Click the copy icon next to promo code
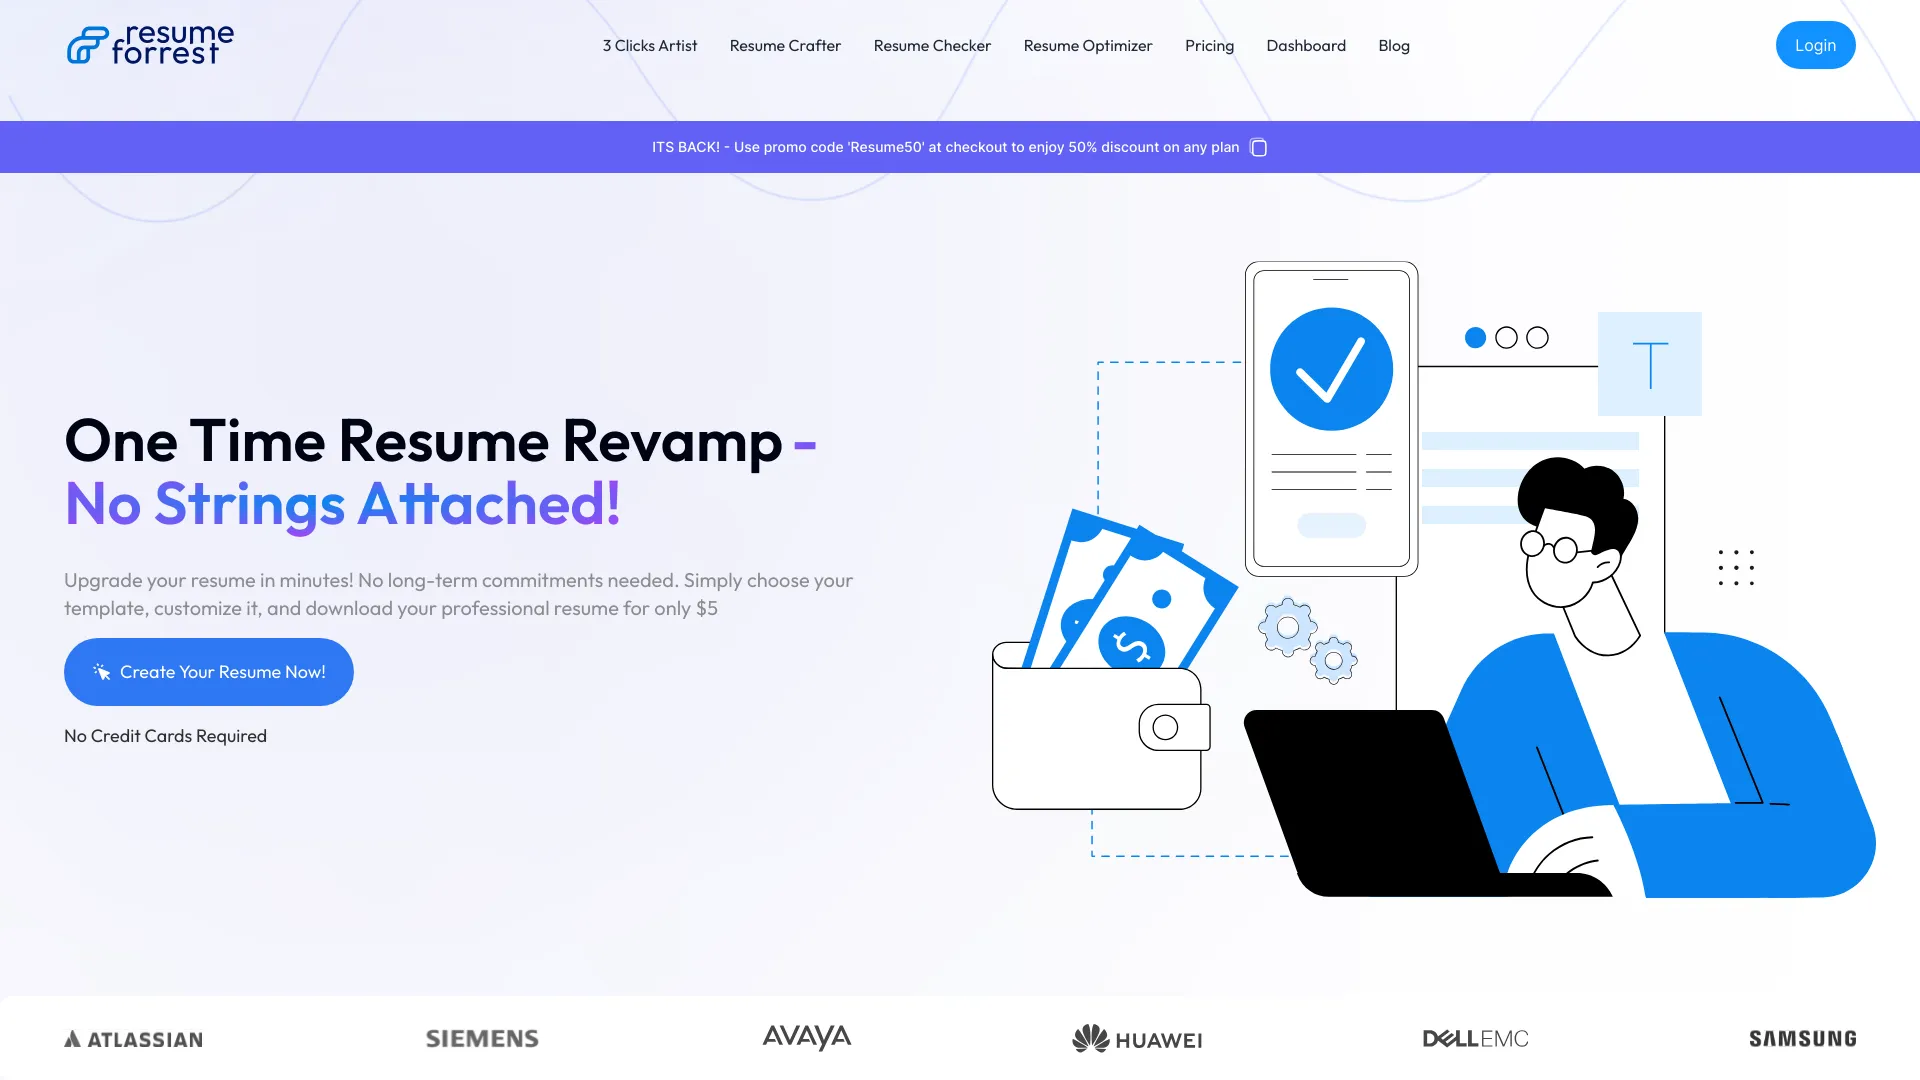The height and width of the screenshot is (1080, 1920). pyautogui.click(x=1257, y=146)
